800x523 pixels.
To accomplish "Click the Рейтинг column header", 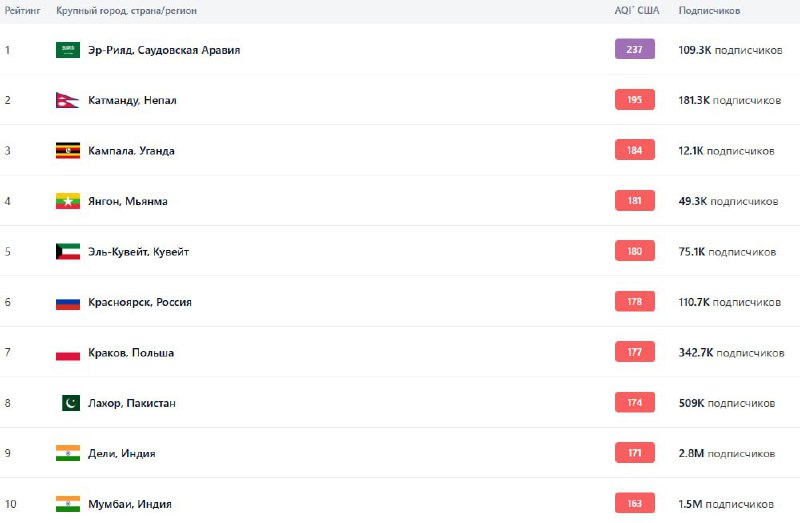I will tap(22, 10).
